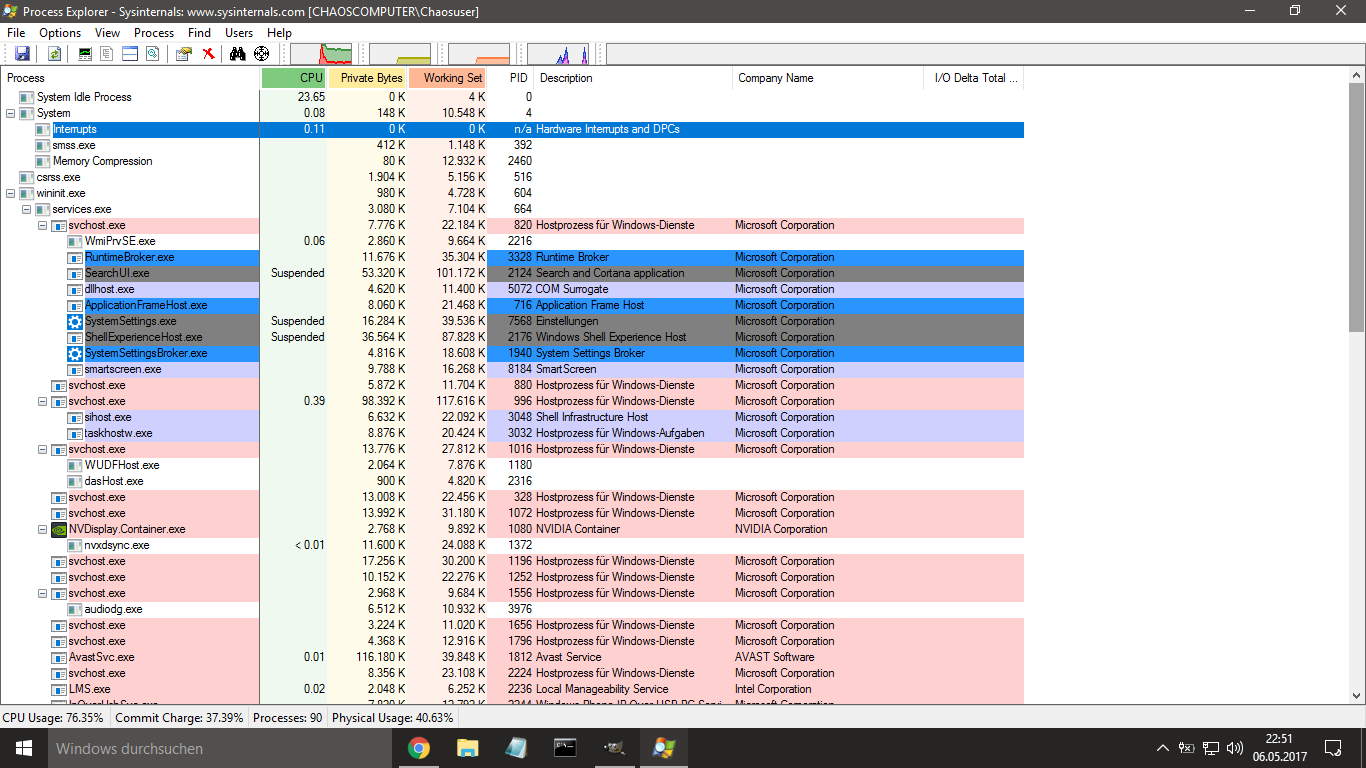
Task: Toggle Show Process Tree toolbar icon
Action: click(x=107, y=54)
